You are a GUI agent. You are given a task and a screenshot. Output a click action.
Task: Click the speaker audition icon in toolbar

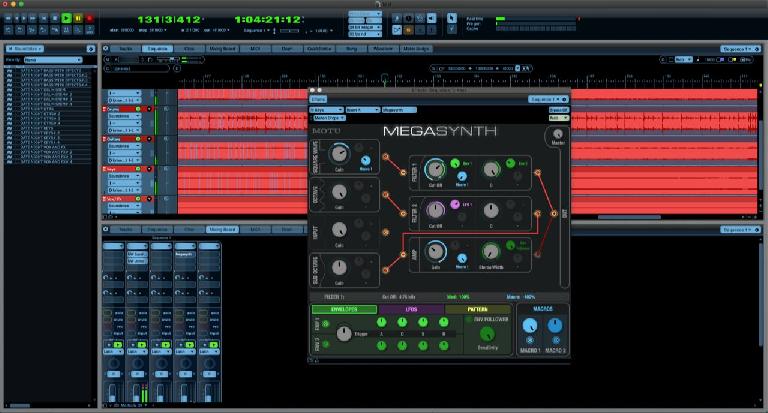pyautogui.click(x=431, y=18)
